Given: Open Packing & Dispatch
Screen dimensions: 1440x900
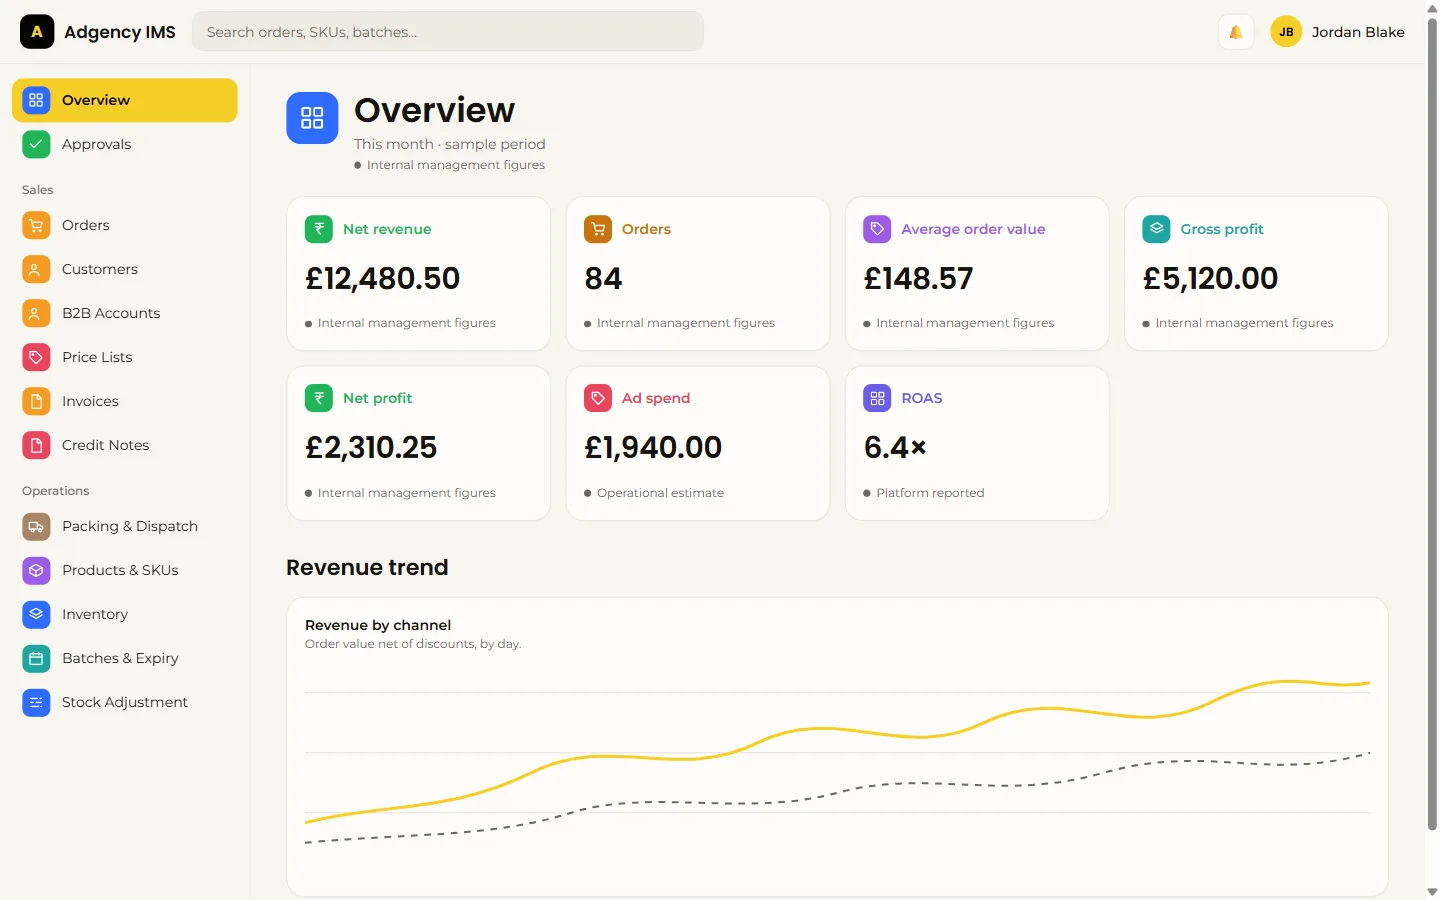Looking at the screenshot, I should [125, 527].
